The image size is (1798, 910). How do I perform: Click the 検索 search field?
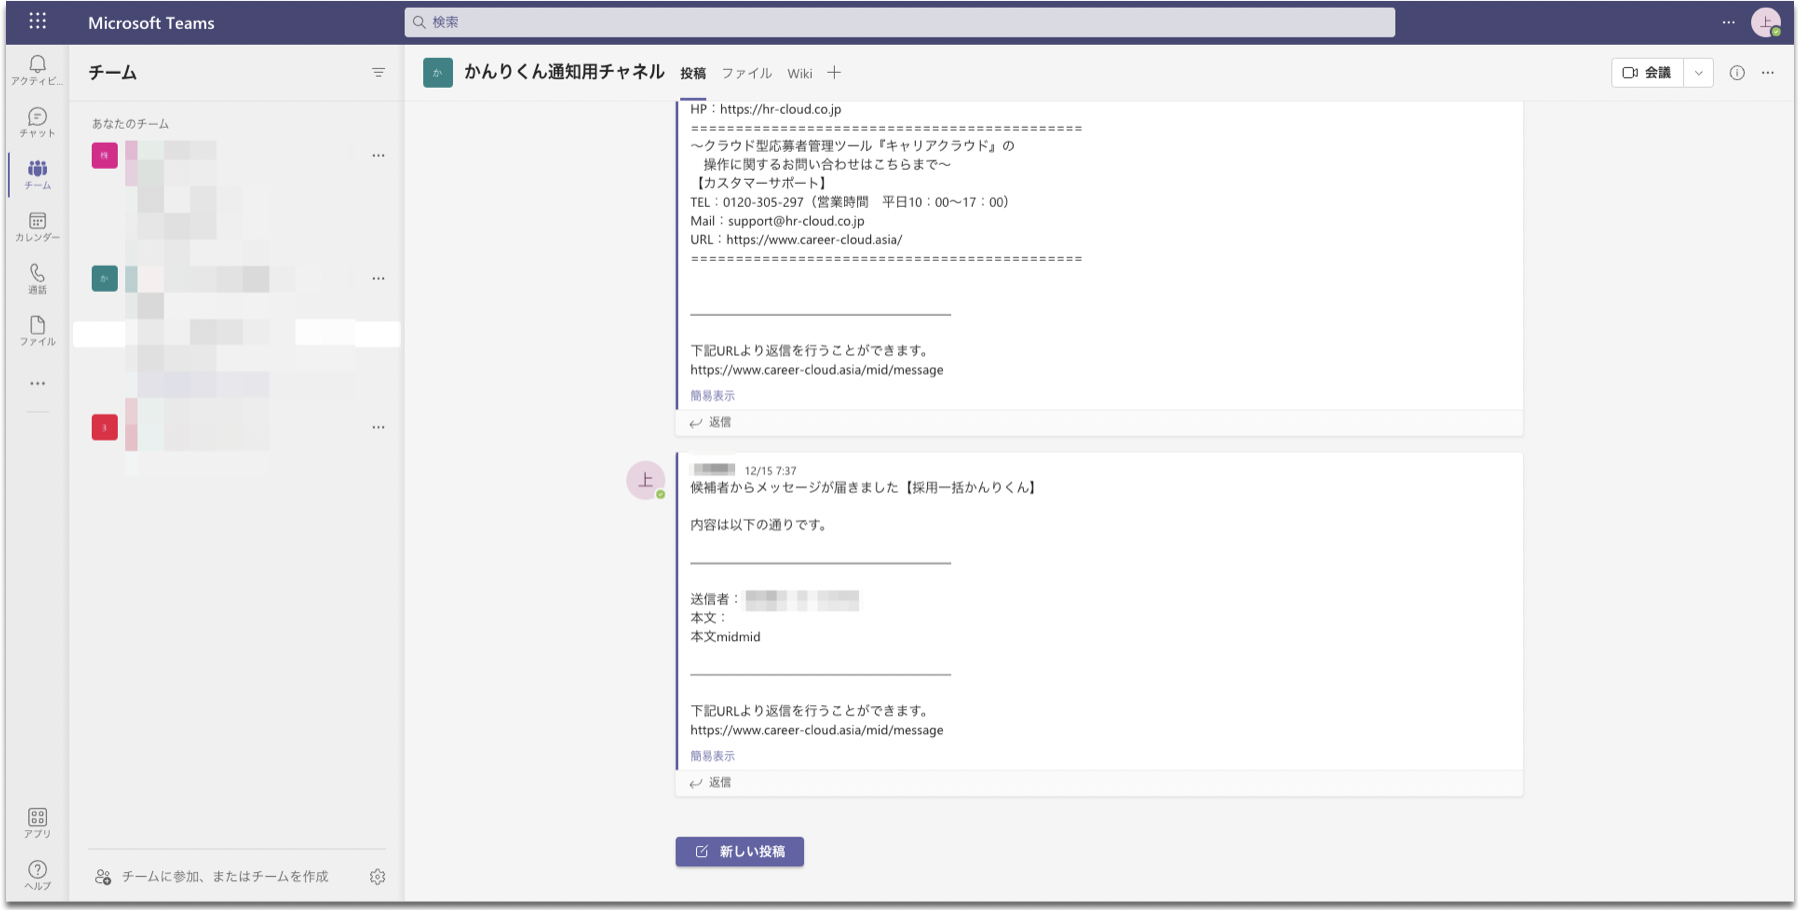coord(898,21)
